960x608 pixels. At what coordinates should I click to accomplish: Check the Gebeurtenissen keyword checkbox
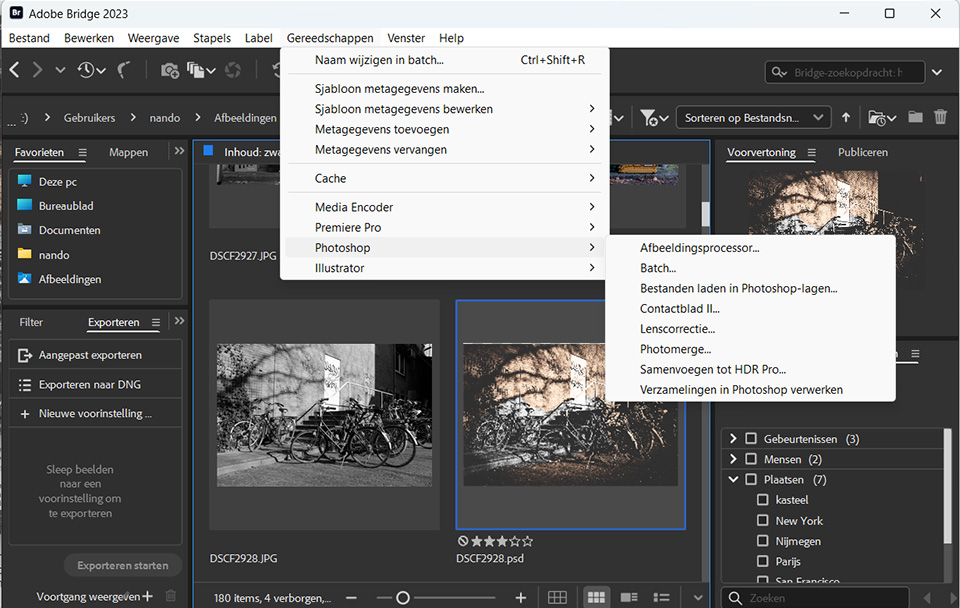pyautogui.click(x=751, y=439)
